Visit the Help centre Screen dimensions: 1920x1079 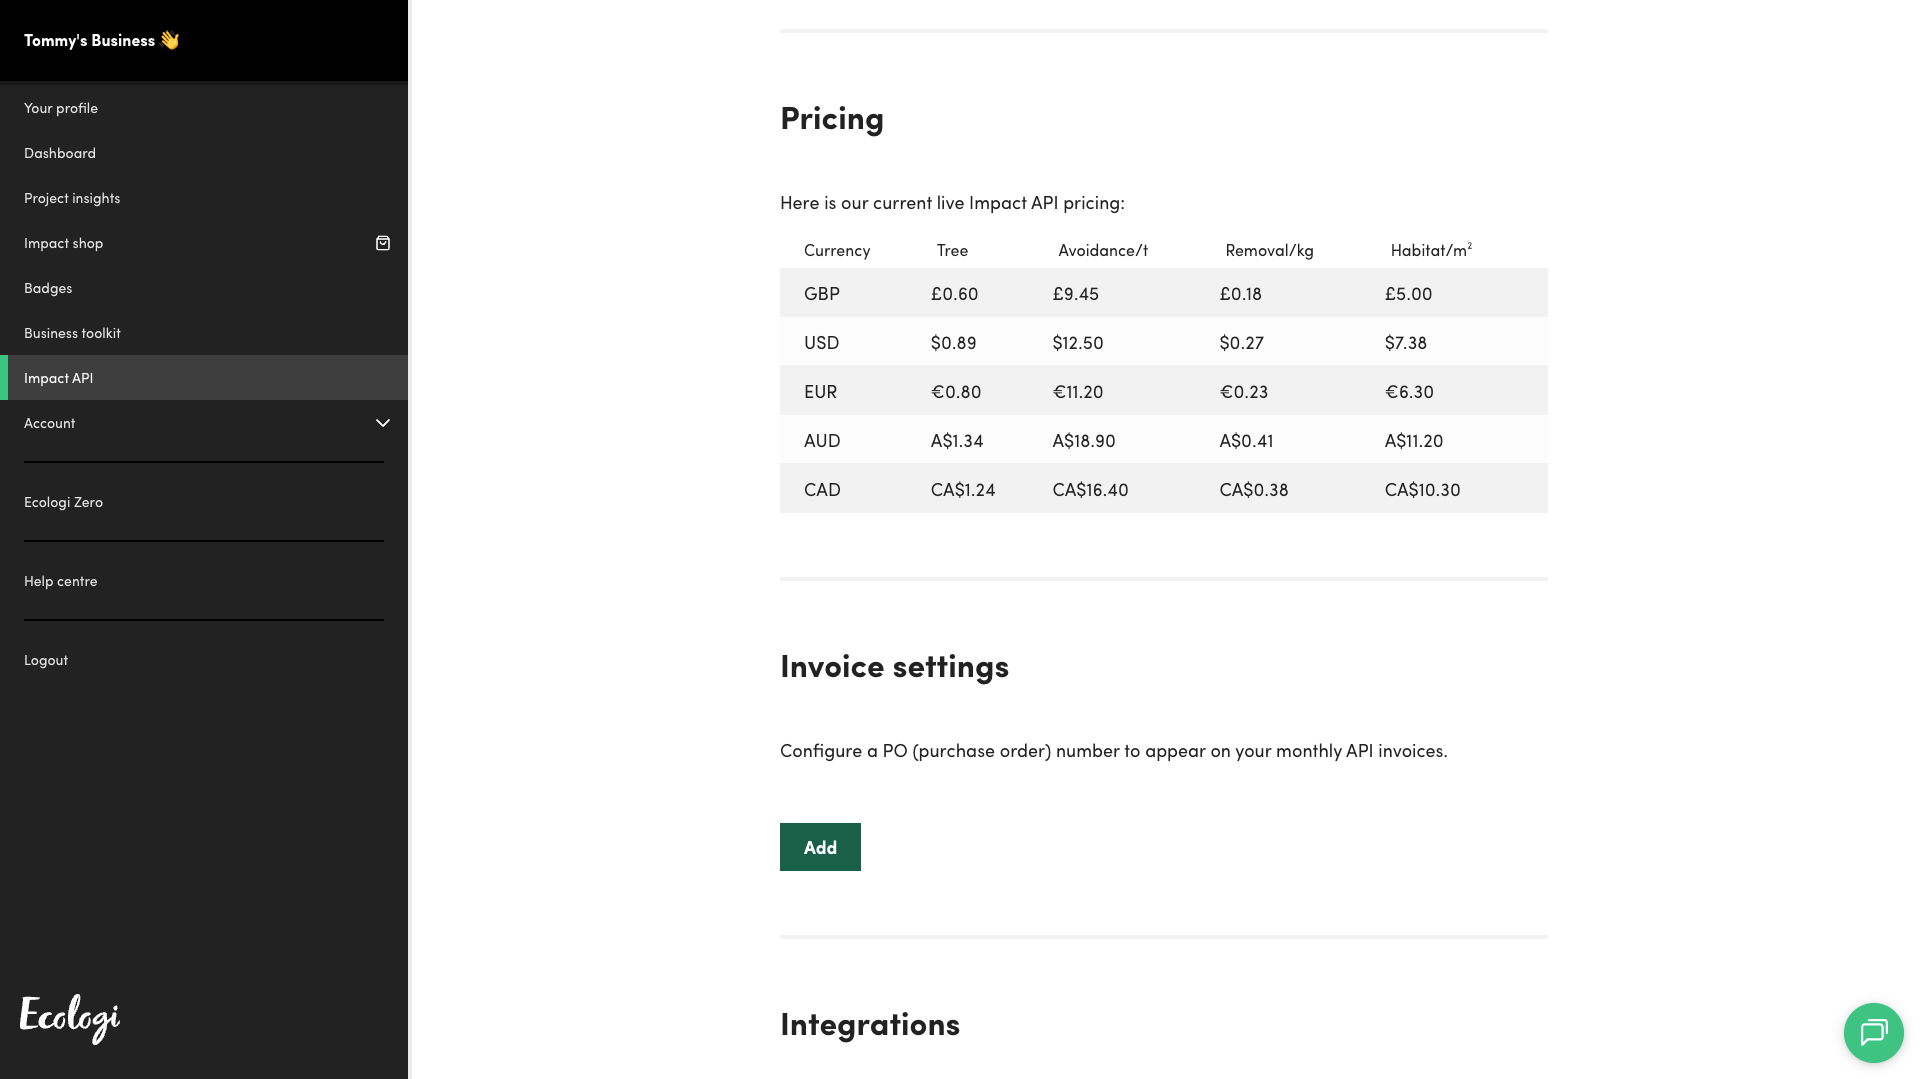click(61, 581)
